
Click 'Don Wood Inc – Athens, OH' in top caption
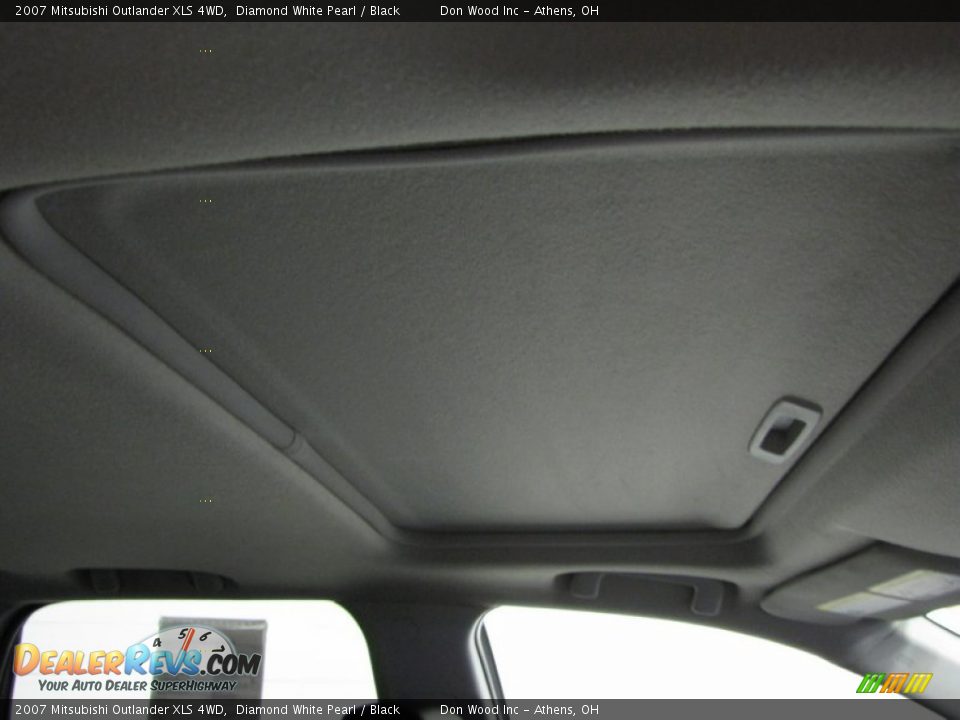(519, 10)
